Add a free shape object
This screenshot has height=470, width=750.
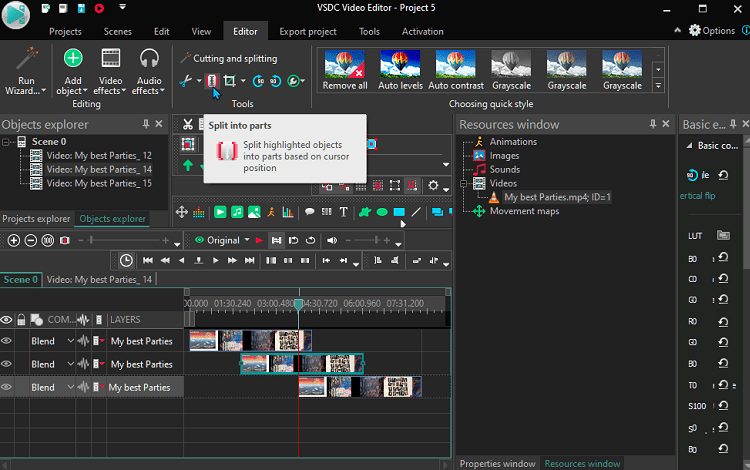click(x=365, y=212)
